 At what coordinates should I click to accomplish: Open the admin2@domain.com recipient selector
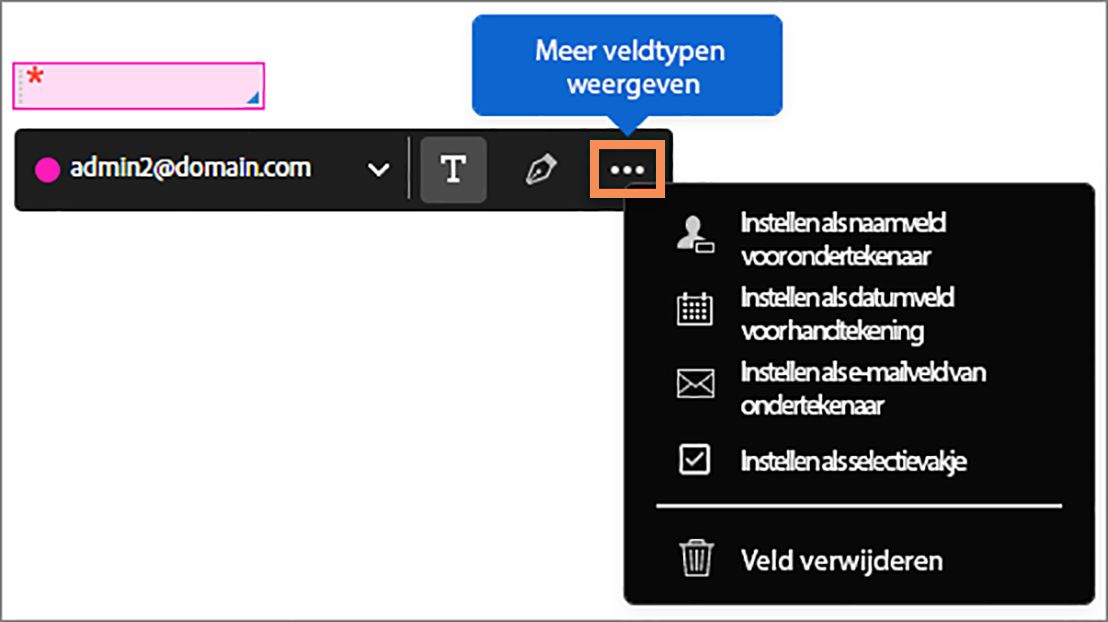click(190, 169)
